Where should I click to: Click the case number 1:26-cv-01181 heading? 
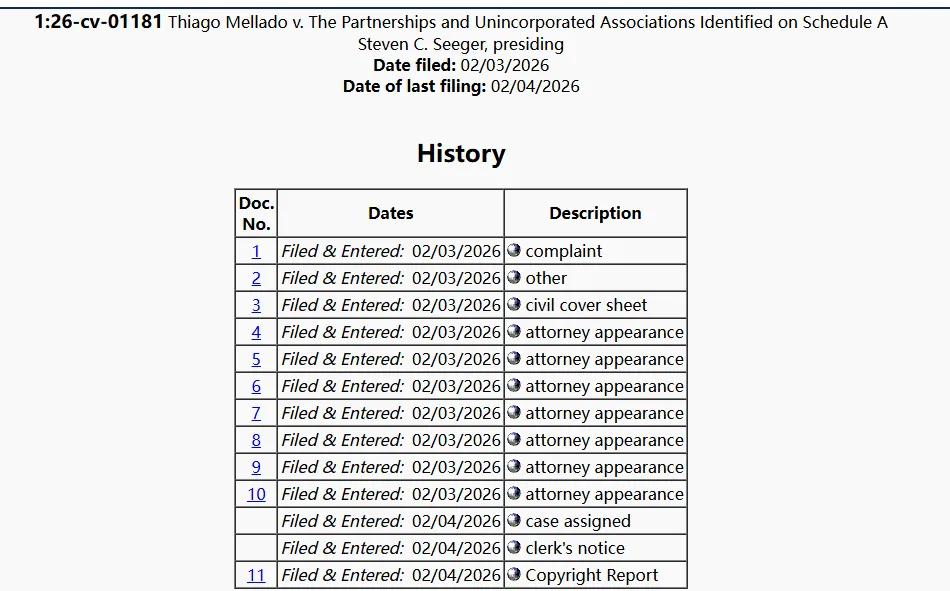point(98,22)
